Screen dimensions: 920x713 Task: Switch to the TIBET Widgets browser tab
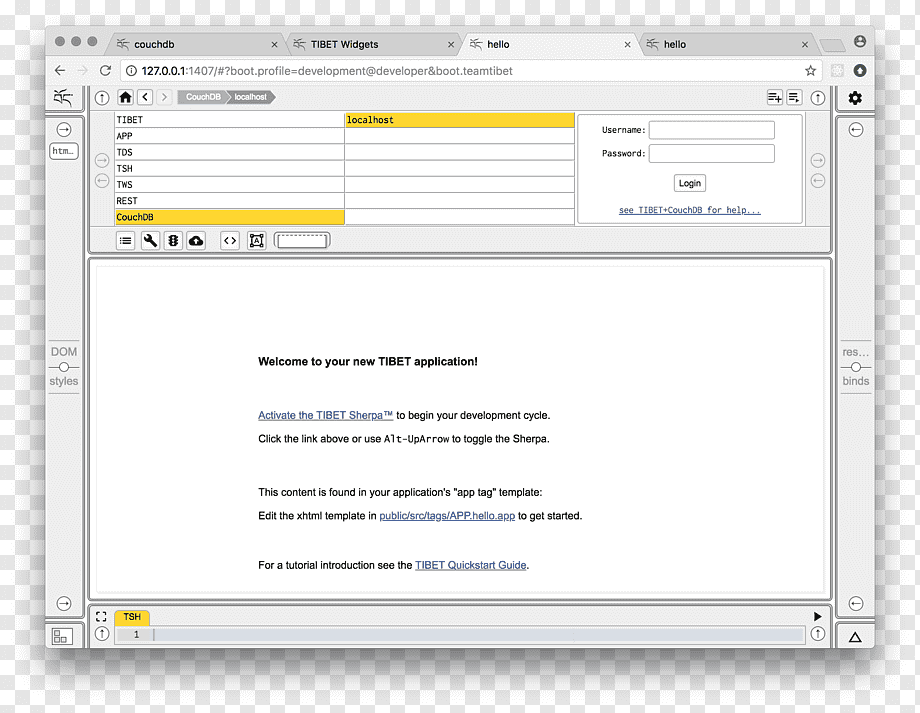point(373,45)
